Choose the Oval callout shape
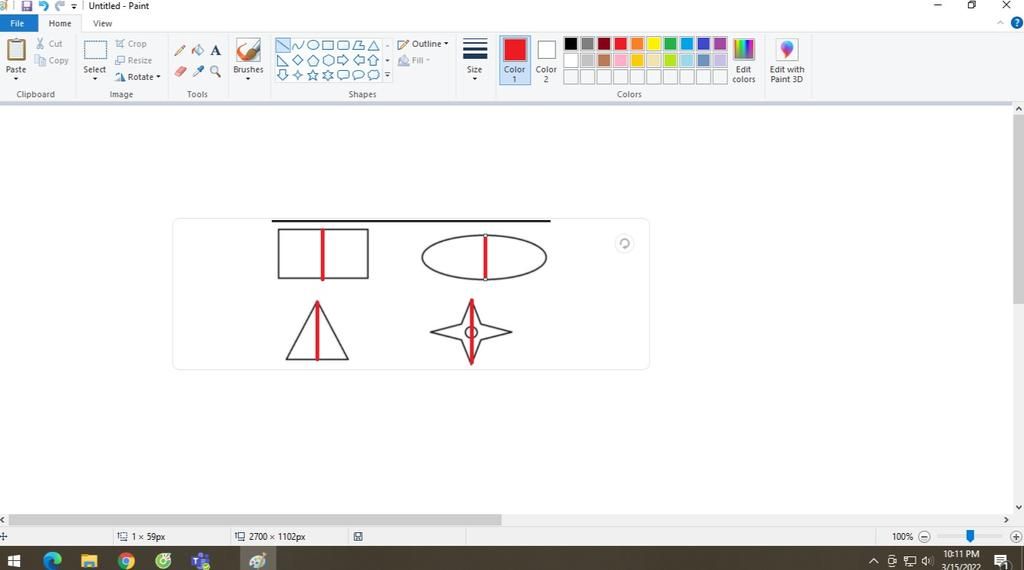Image resolution: width=1024 pixels, height=570 pixels. click(358, 75)
